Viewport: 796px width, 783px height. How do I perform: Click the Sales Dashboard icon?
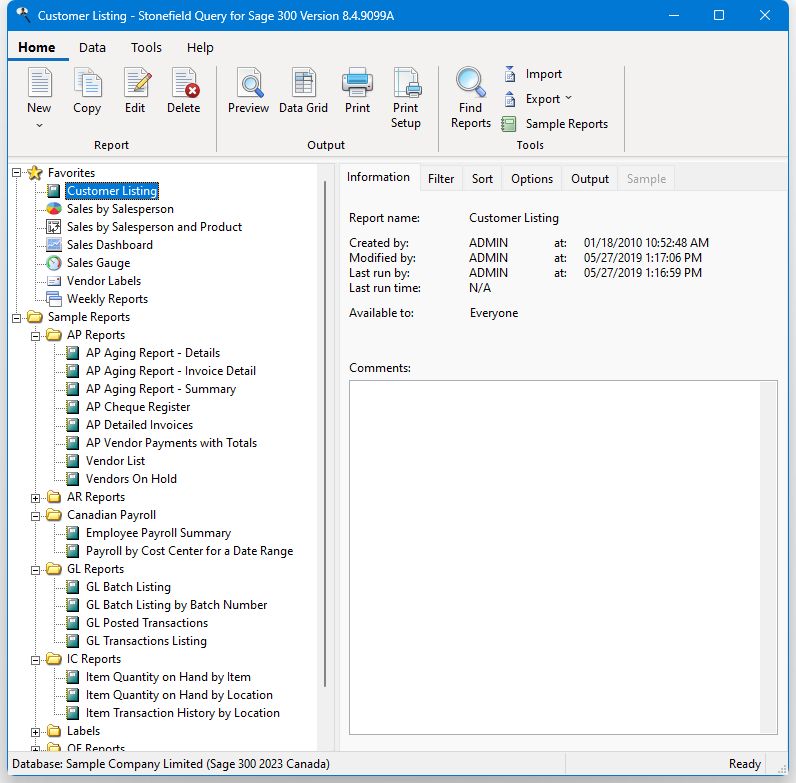click(x=54, y=245)
